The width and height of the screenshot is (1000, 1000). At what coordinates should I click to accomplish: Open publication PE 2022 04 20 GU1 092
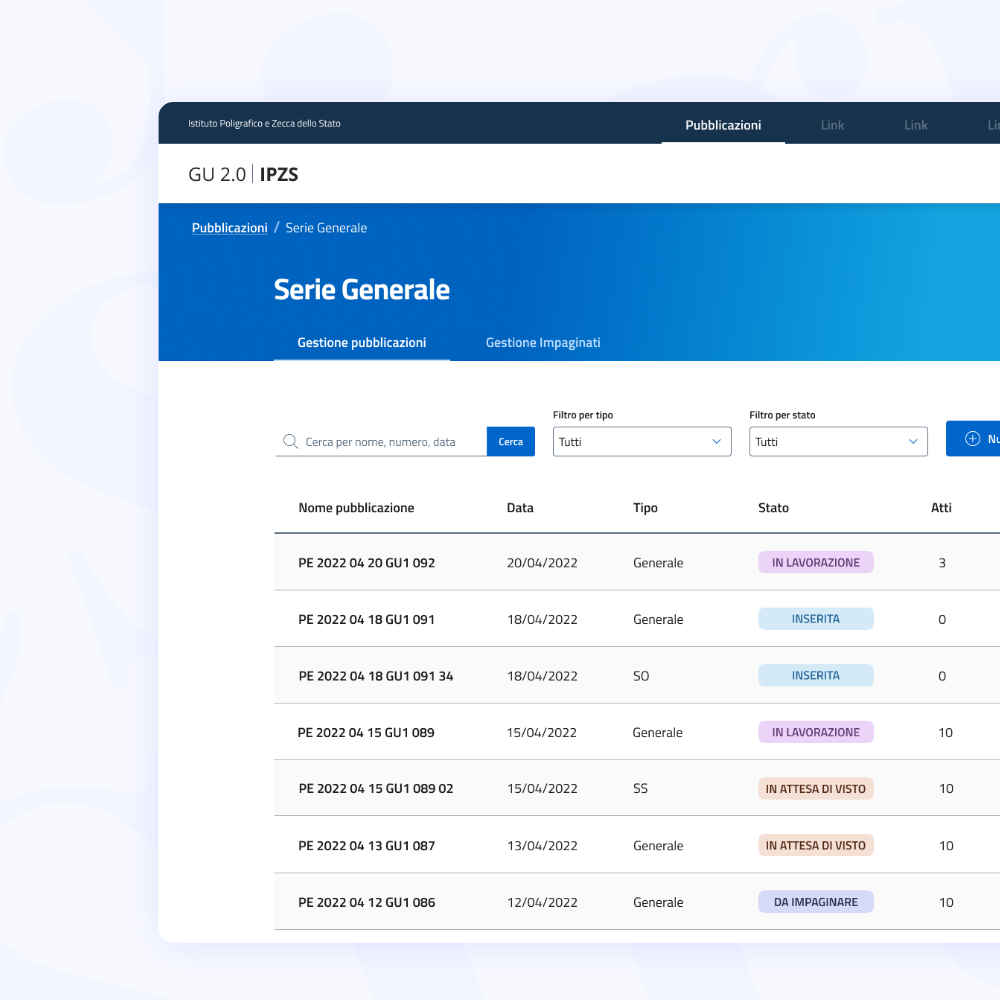(367, 563)
